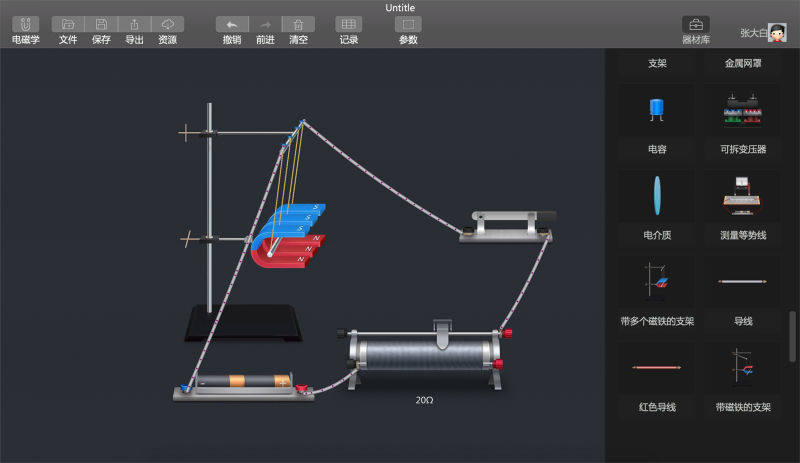Click the 导出 export icon
The width and height of the screenshot is (800, 463).
[134, 24]
